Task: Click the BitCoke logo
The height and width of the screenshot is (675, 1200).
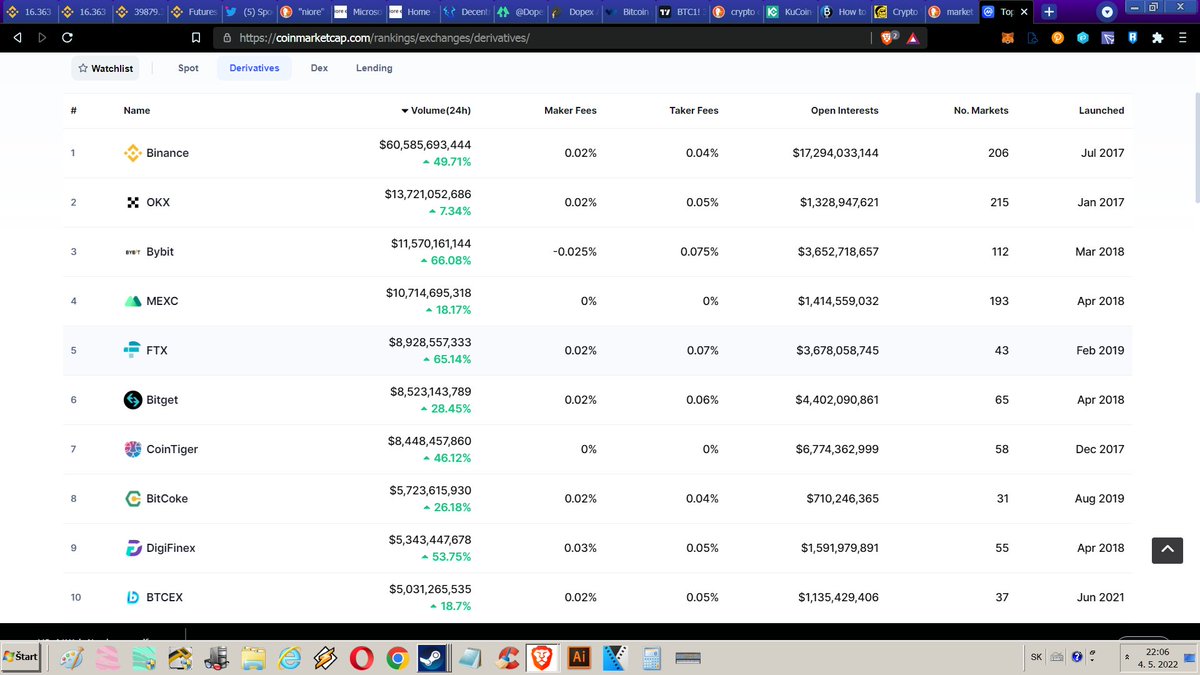Action: pos(132,498)
